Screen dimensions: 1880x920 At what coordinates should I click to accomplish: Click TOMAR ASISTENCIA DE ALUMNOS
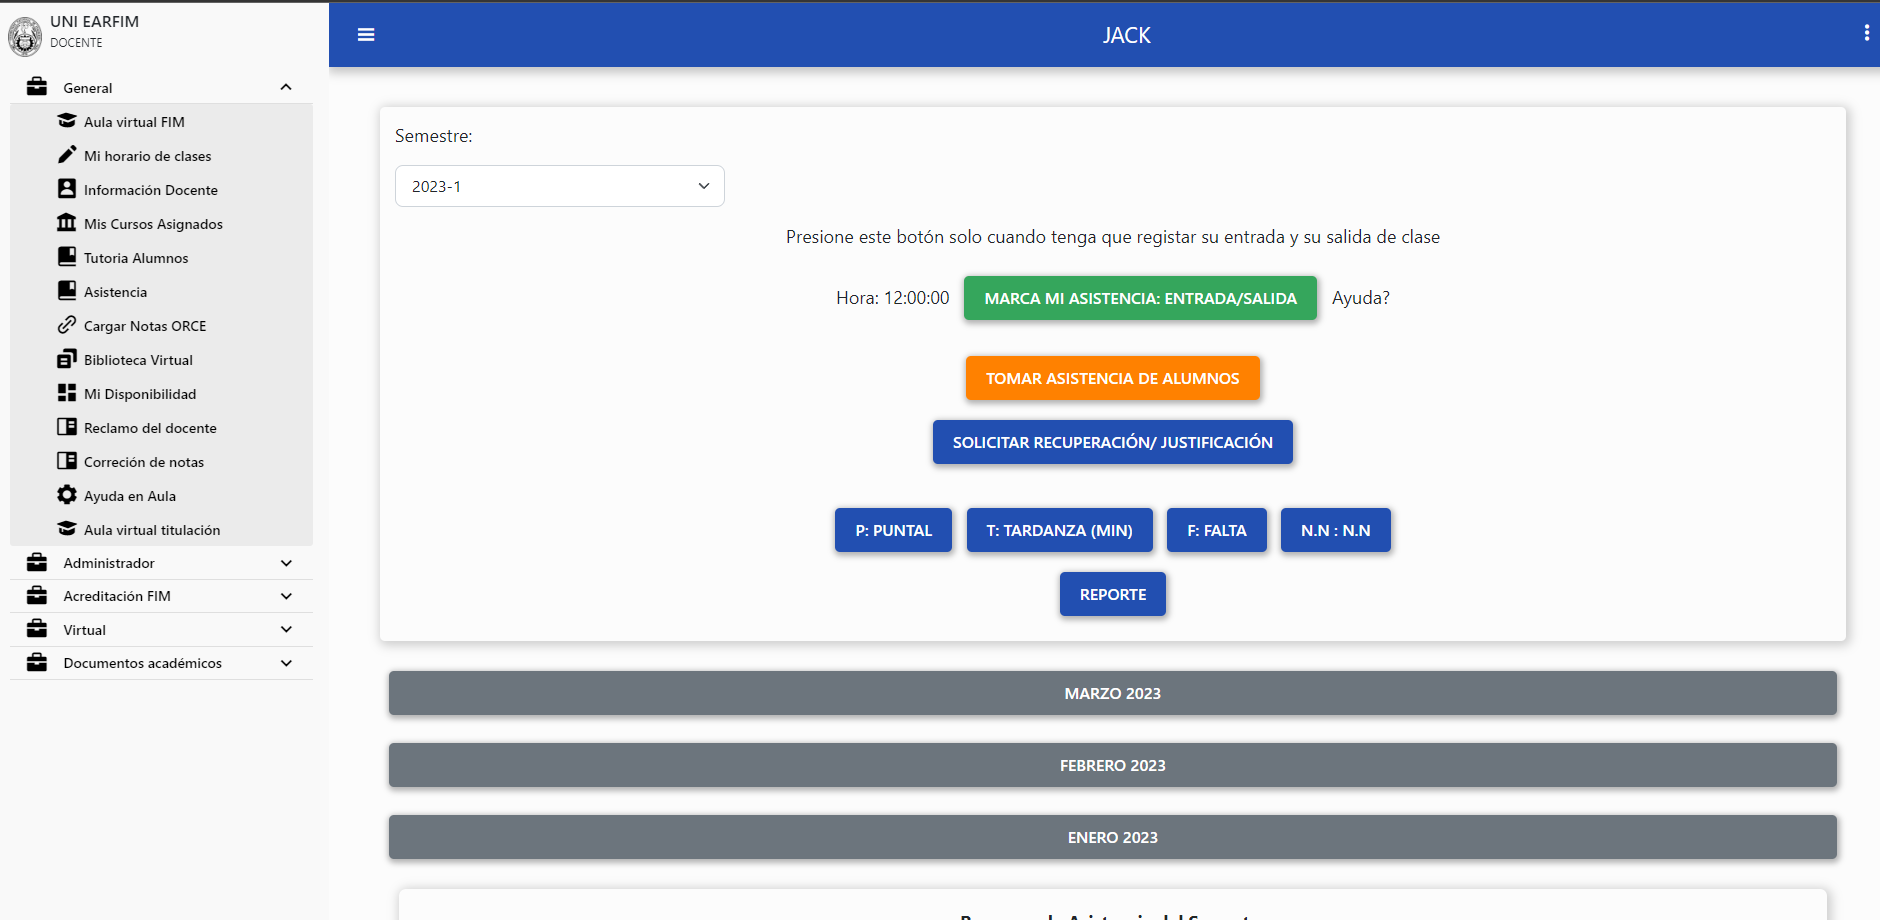click(1112, 378)
